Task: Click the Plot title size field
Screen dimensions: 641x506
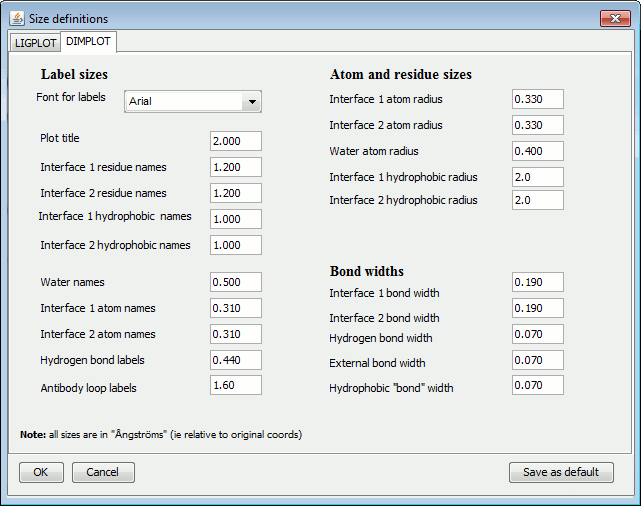Action: coord(236,141)
